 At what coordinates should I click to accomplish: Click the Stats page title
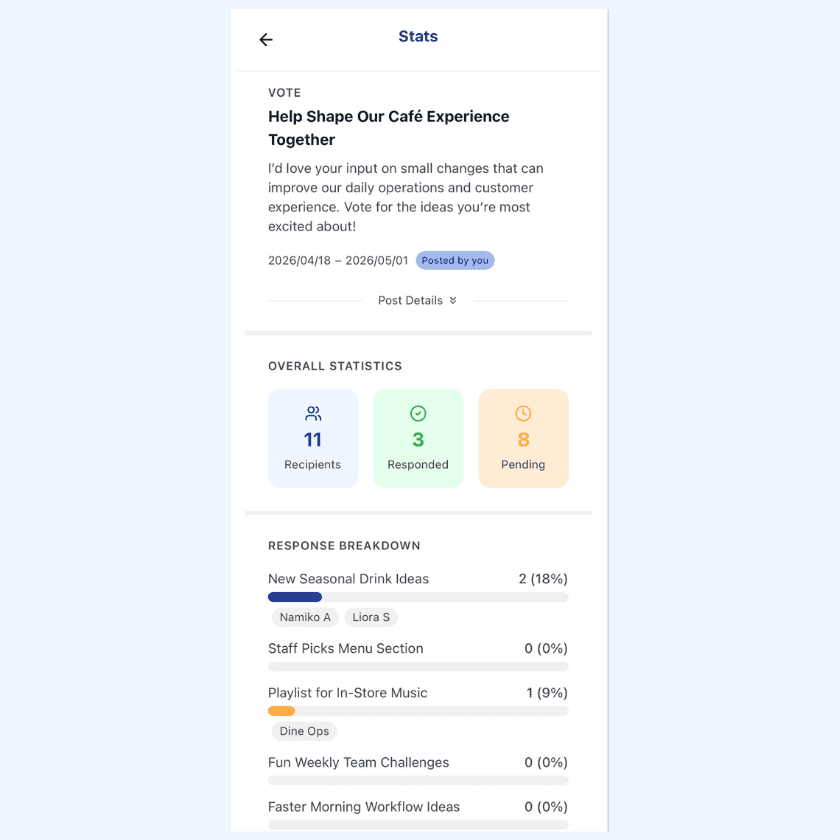[418, 36]
